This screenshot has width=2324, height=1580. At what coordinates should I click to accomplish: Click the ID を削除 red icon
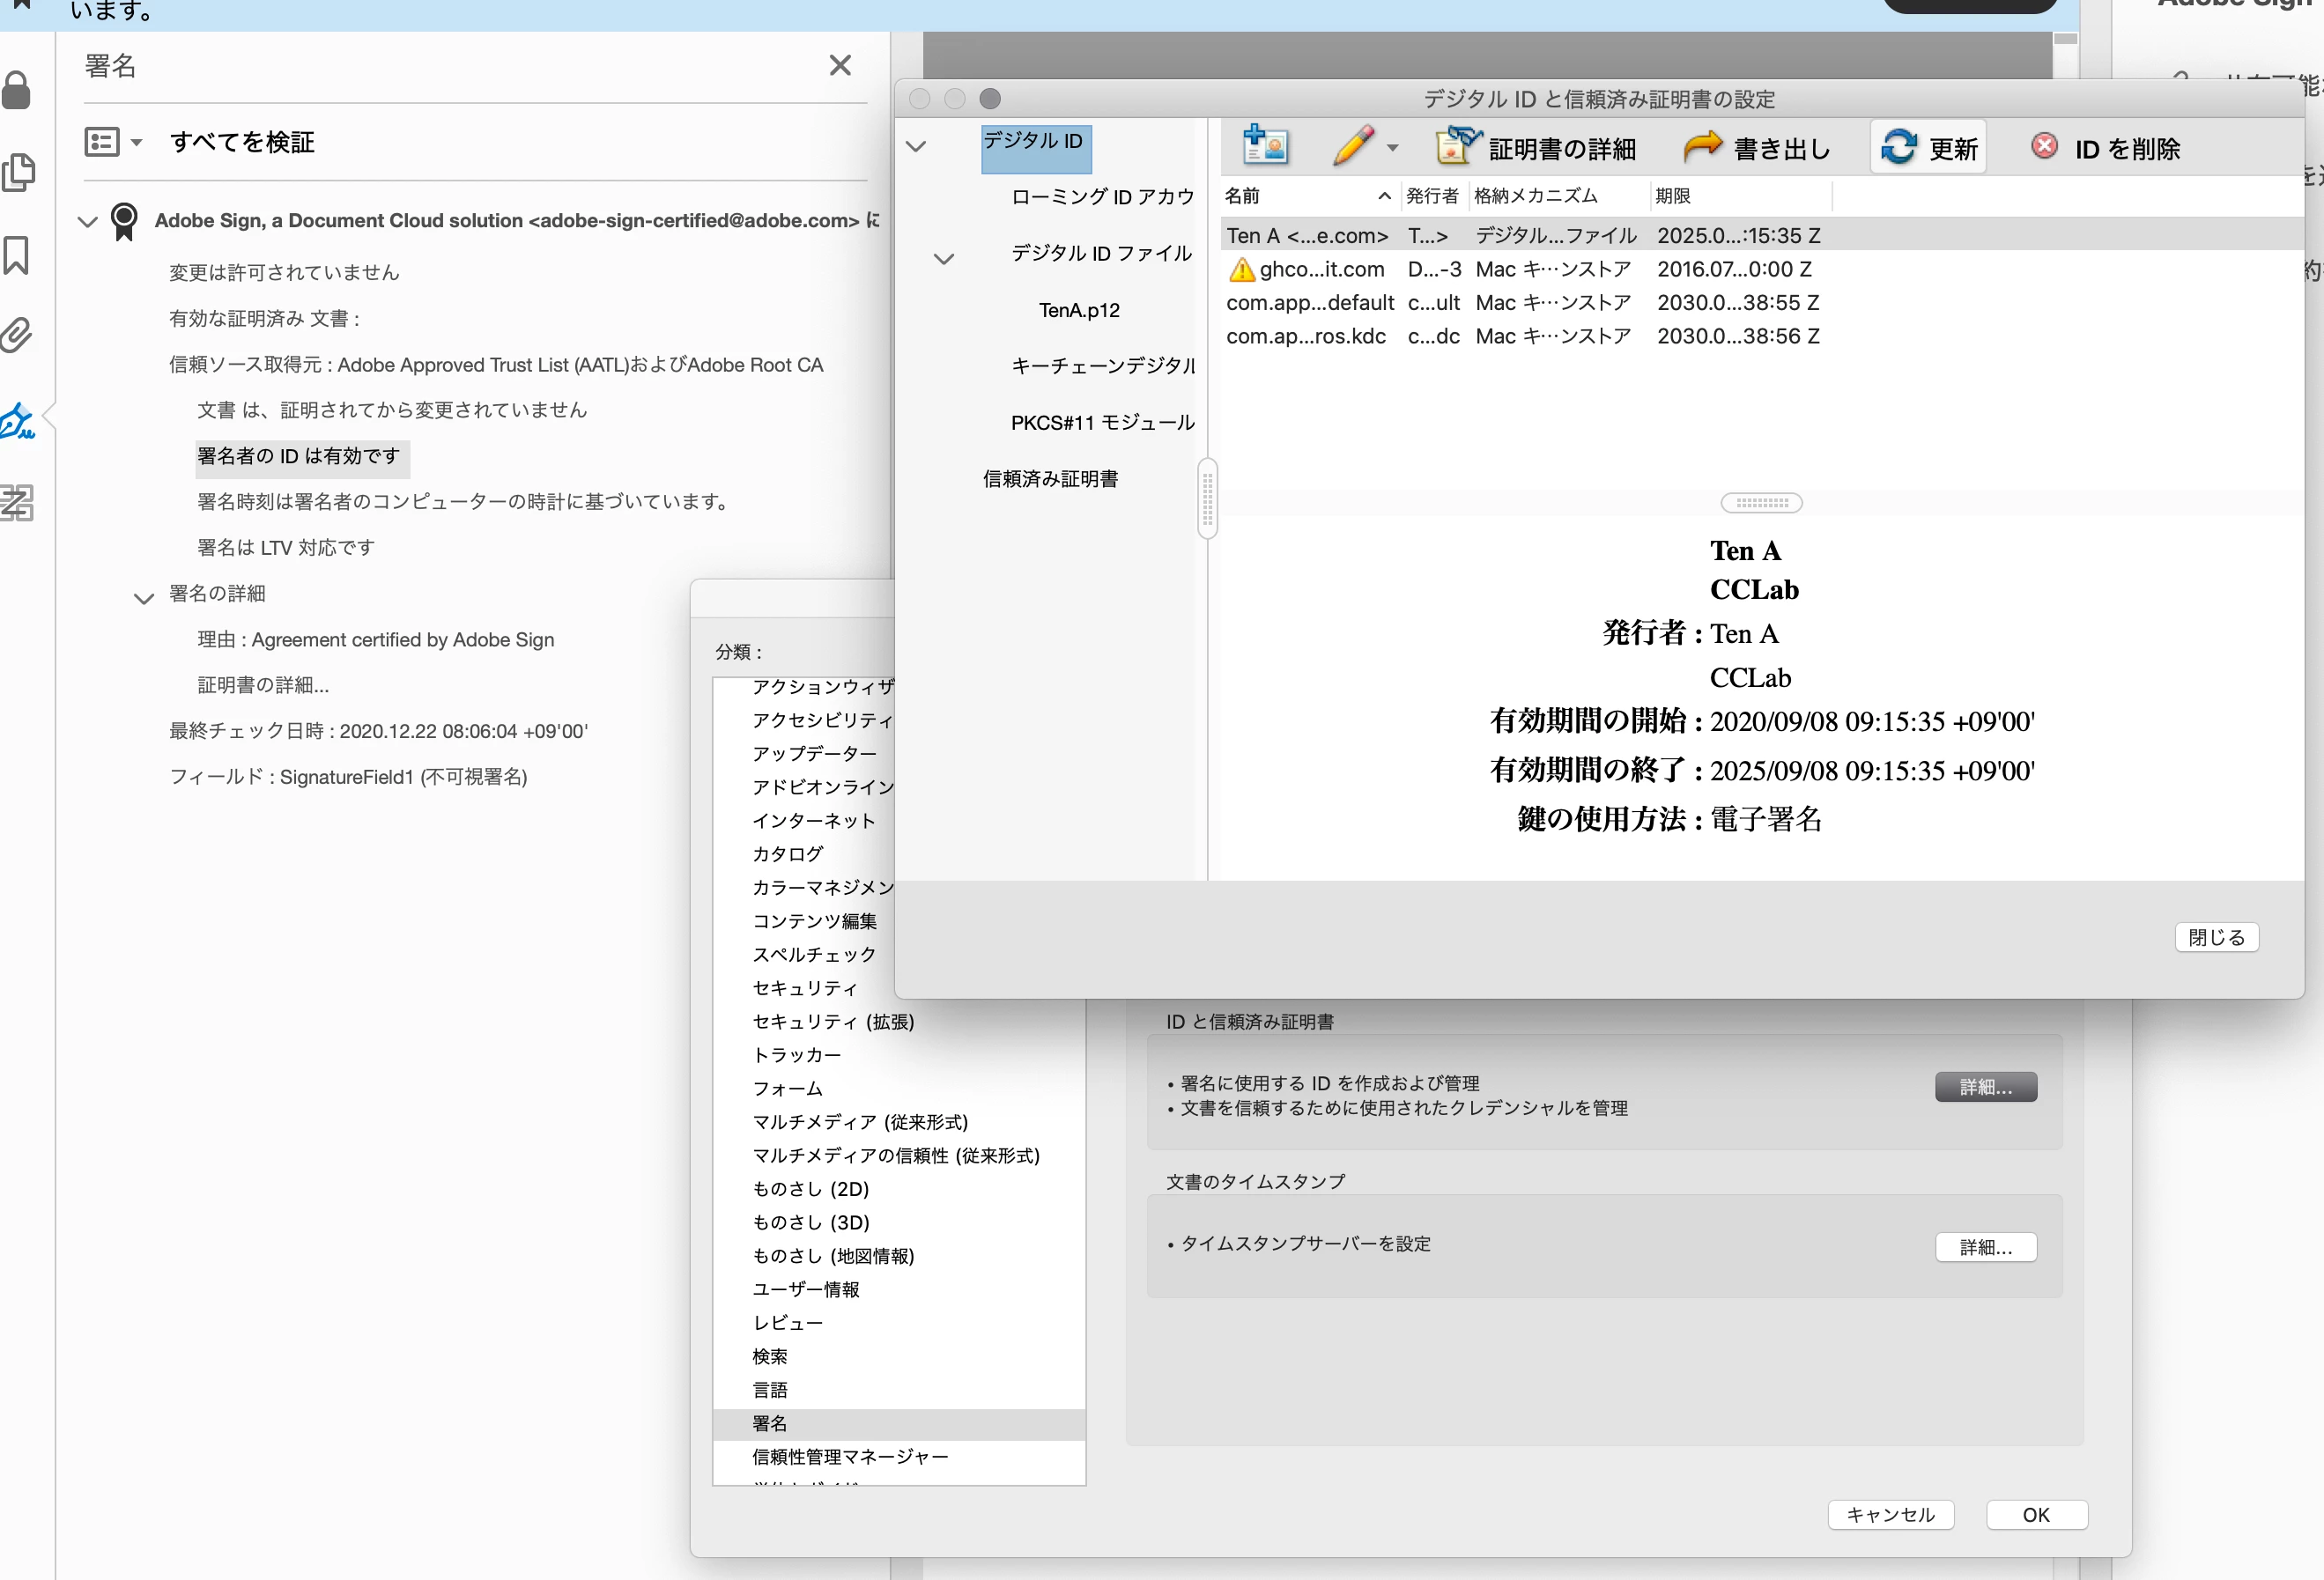click(x=2044, y=146)
